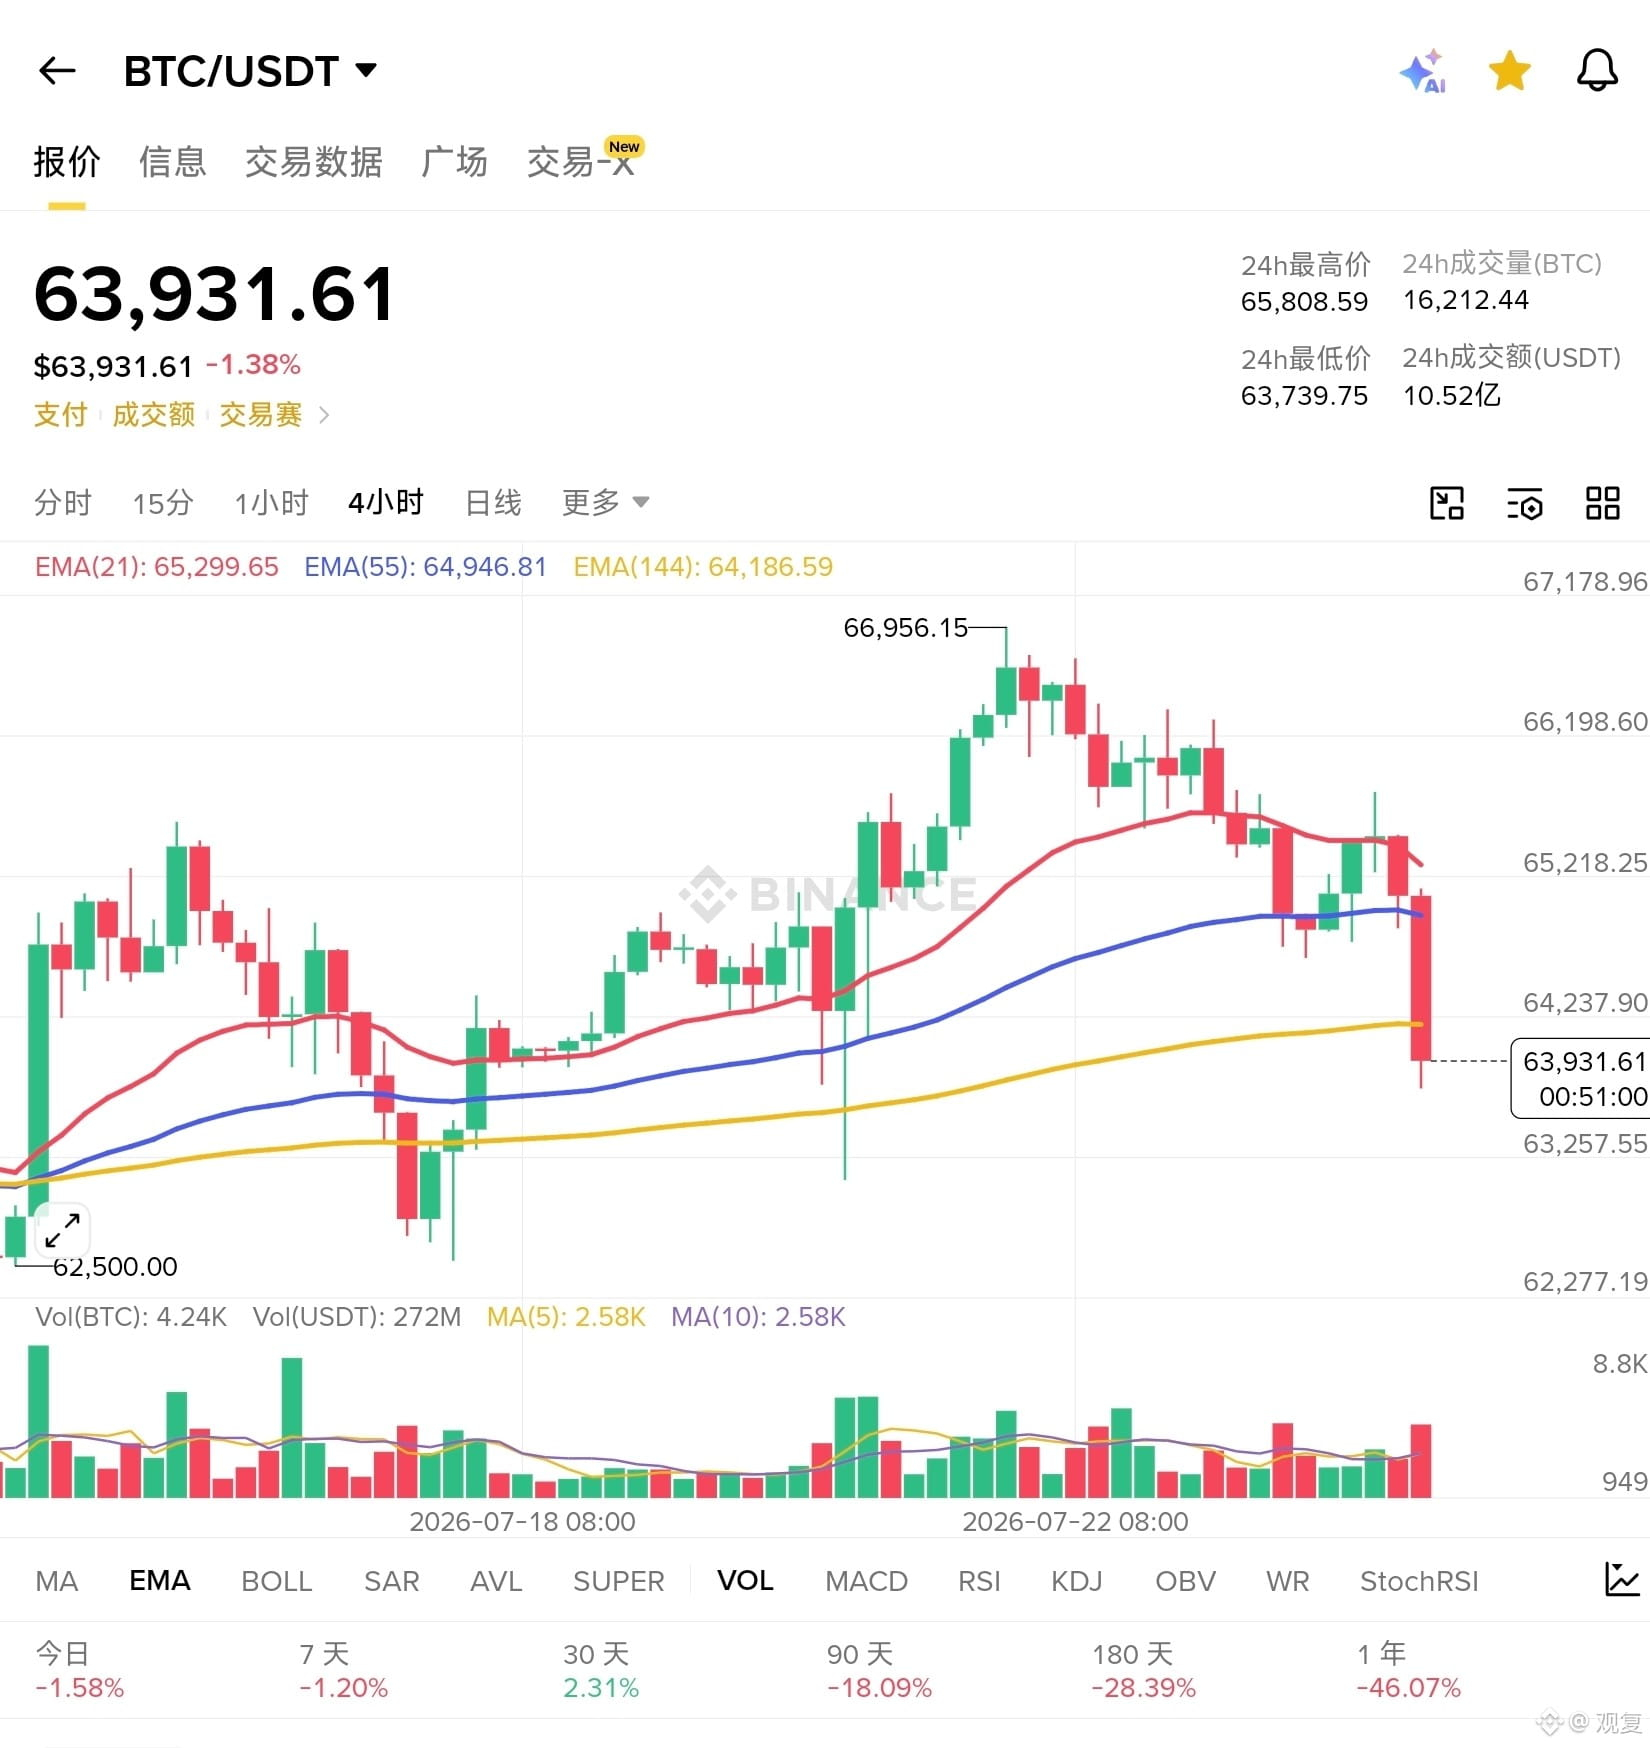This screenshot has width=1650, height=1748.
Task: Switch to the 报价 tab
Action: coord(67,161)
